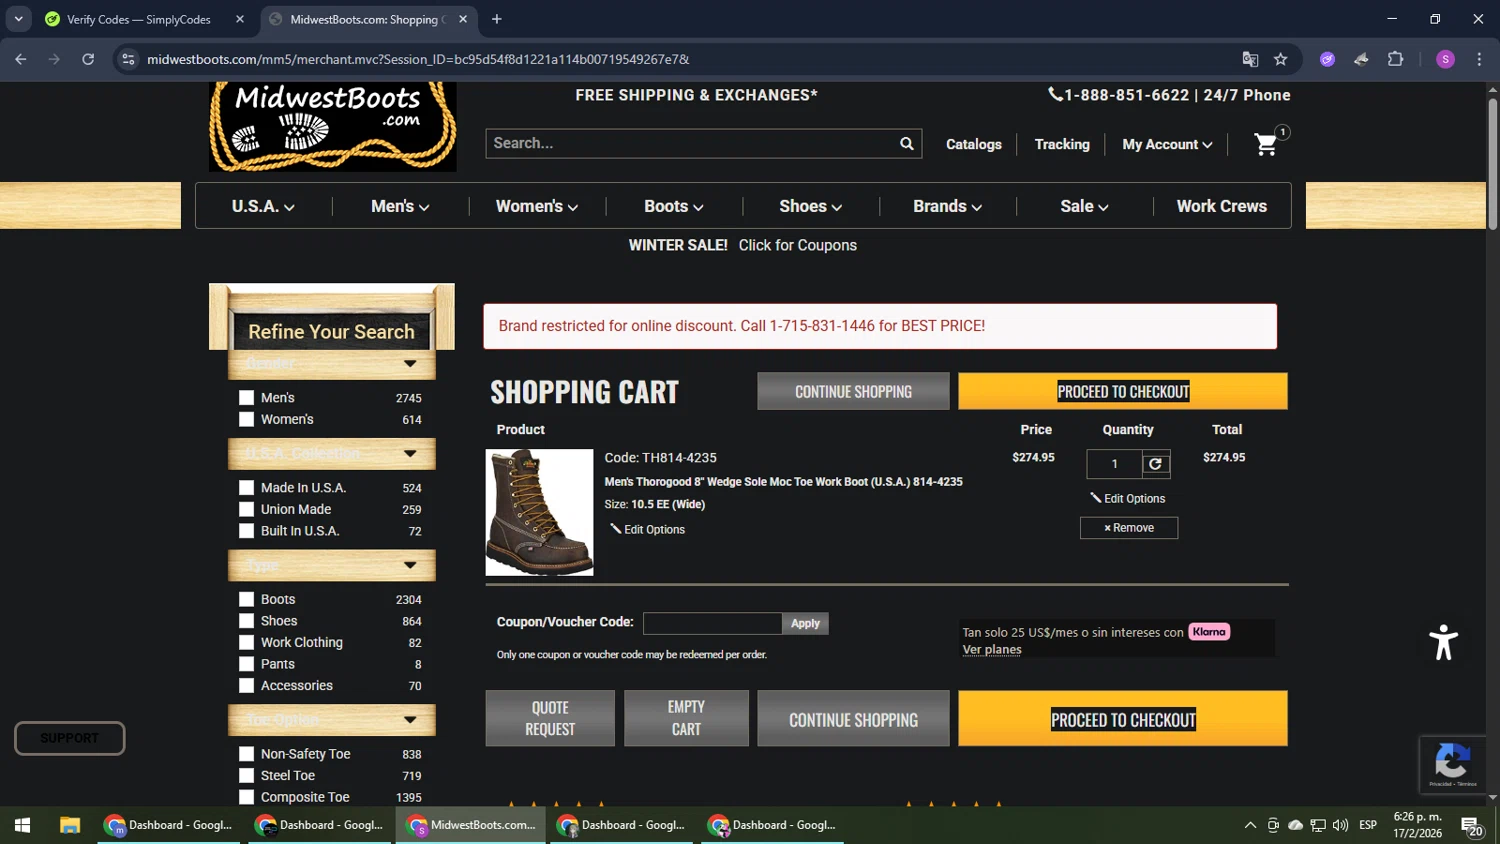Show hidden tray icons chevron

coord(1250,825)
